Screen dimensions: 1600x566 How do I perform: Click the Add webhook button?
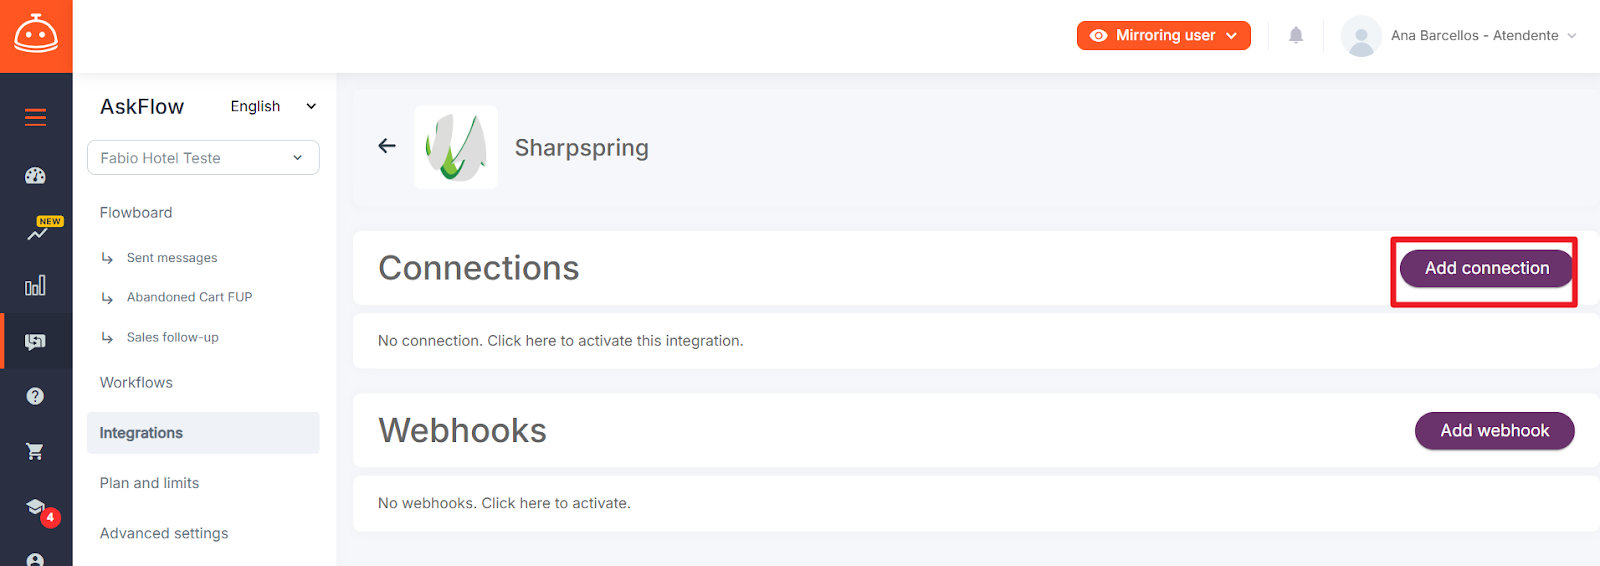click(1494, 431)
